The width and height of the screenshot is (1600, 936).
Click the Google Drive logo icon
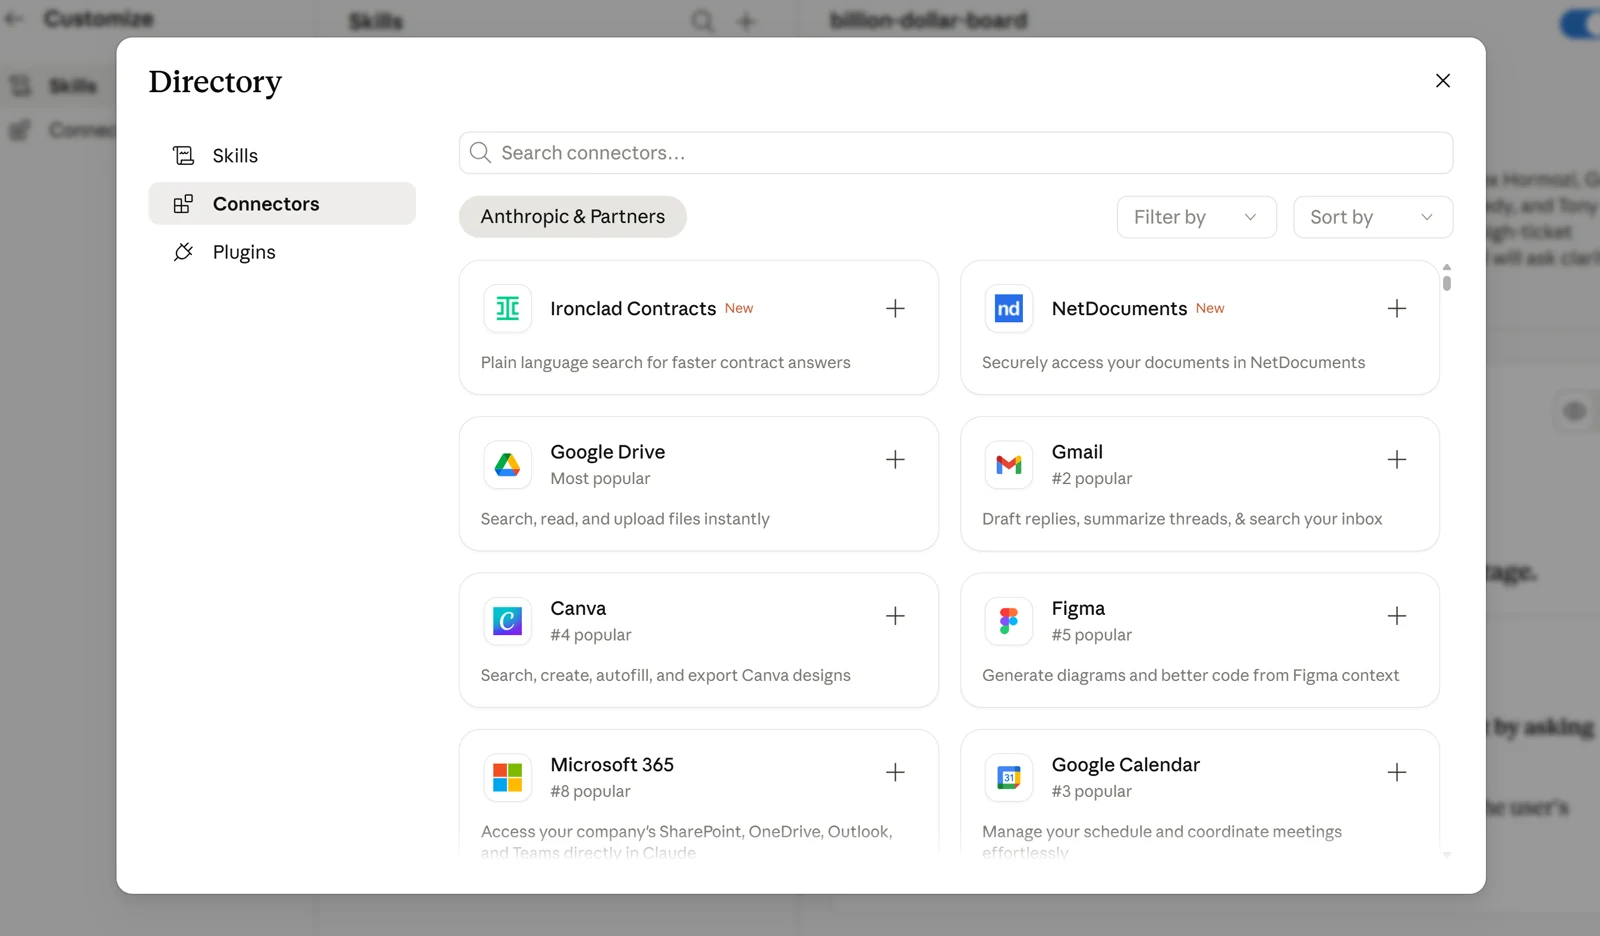(508, 464)
